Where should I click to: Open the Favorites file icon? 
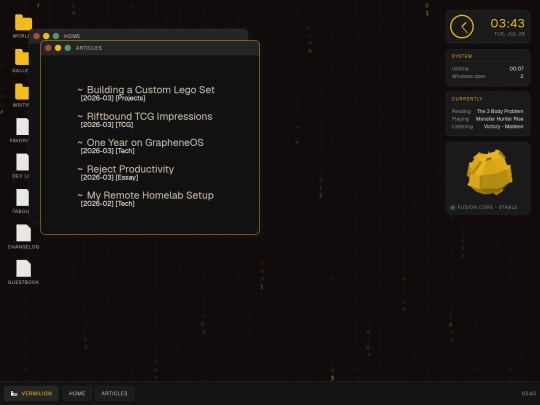(22, 127)
